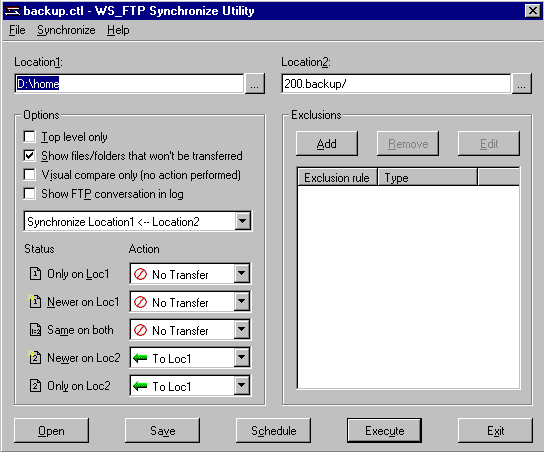
Task: Open the Synchronize direction dropdown
Action: click(243, 221)
